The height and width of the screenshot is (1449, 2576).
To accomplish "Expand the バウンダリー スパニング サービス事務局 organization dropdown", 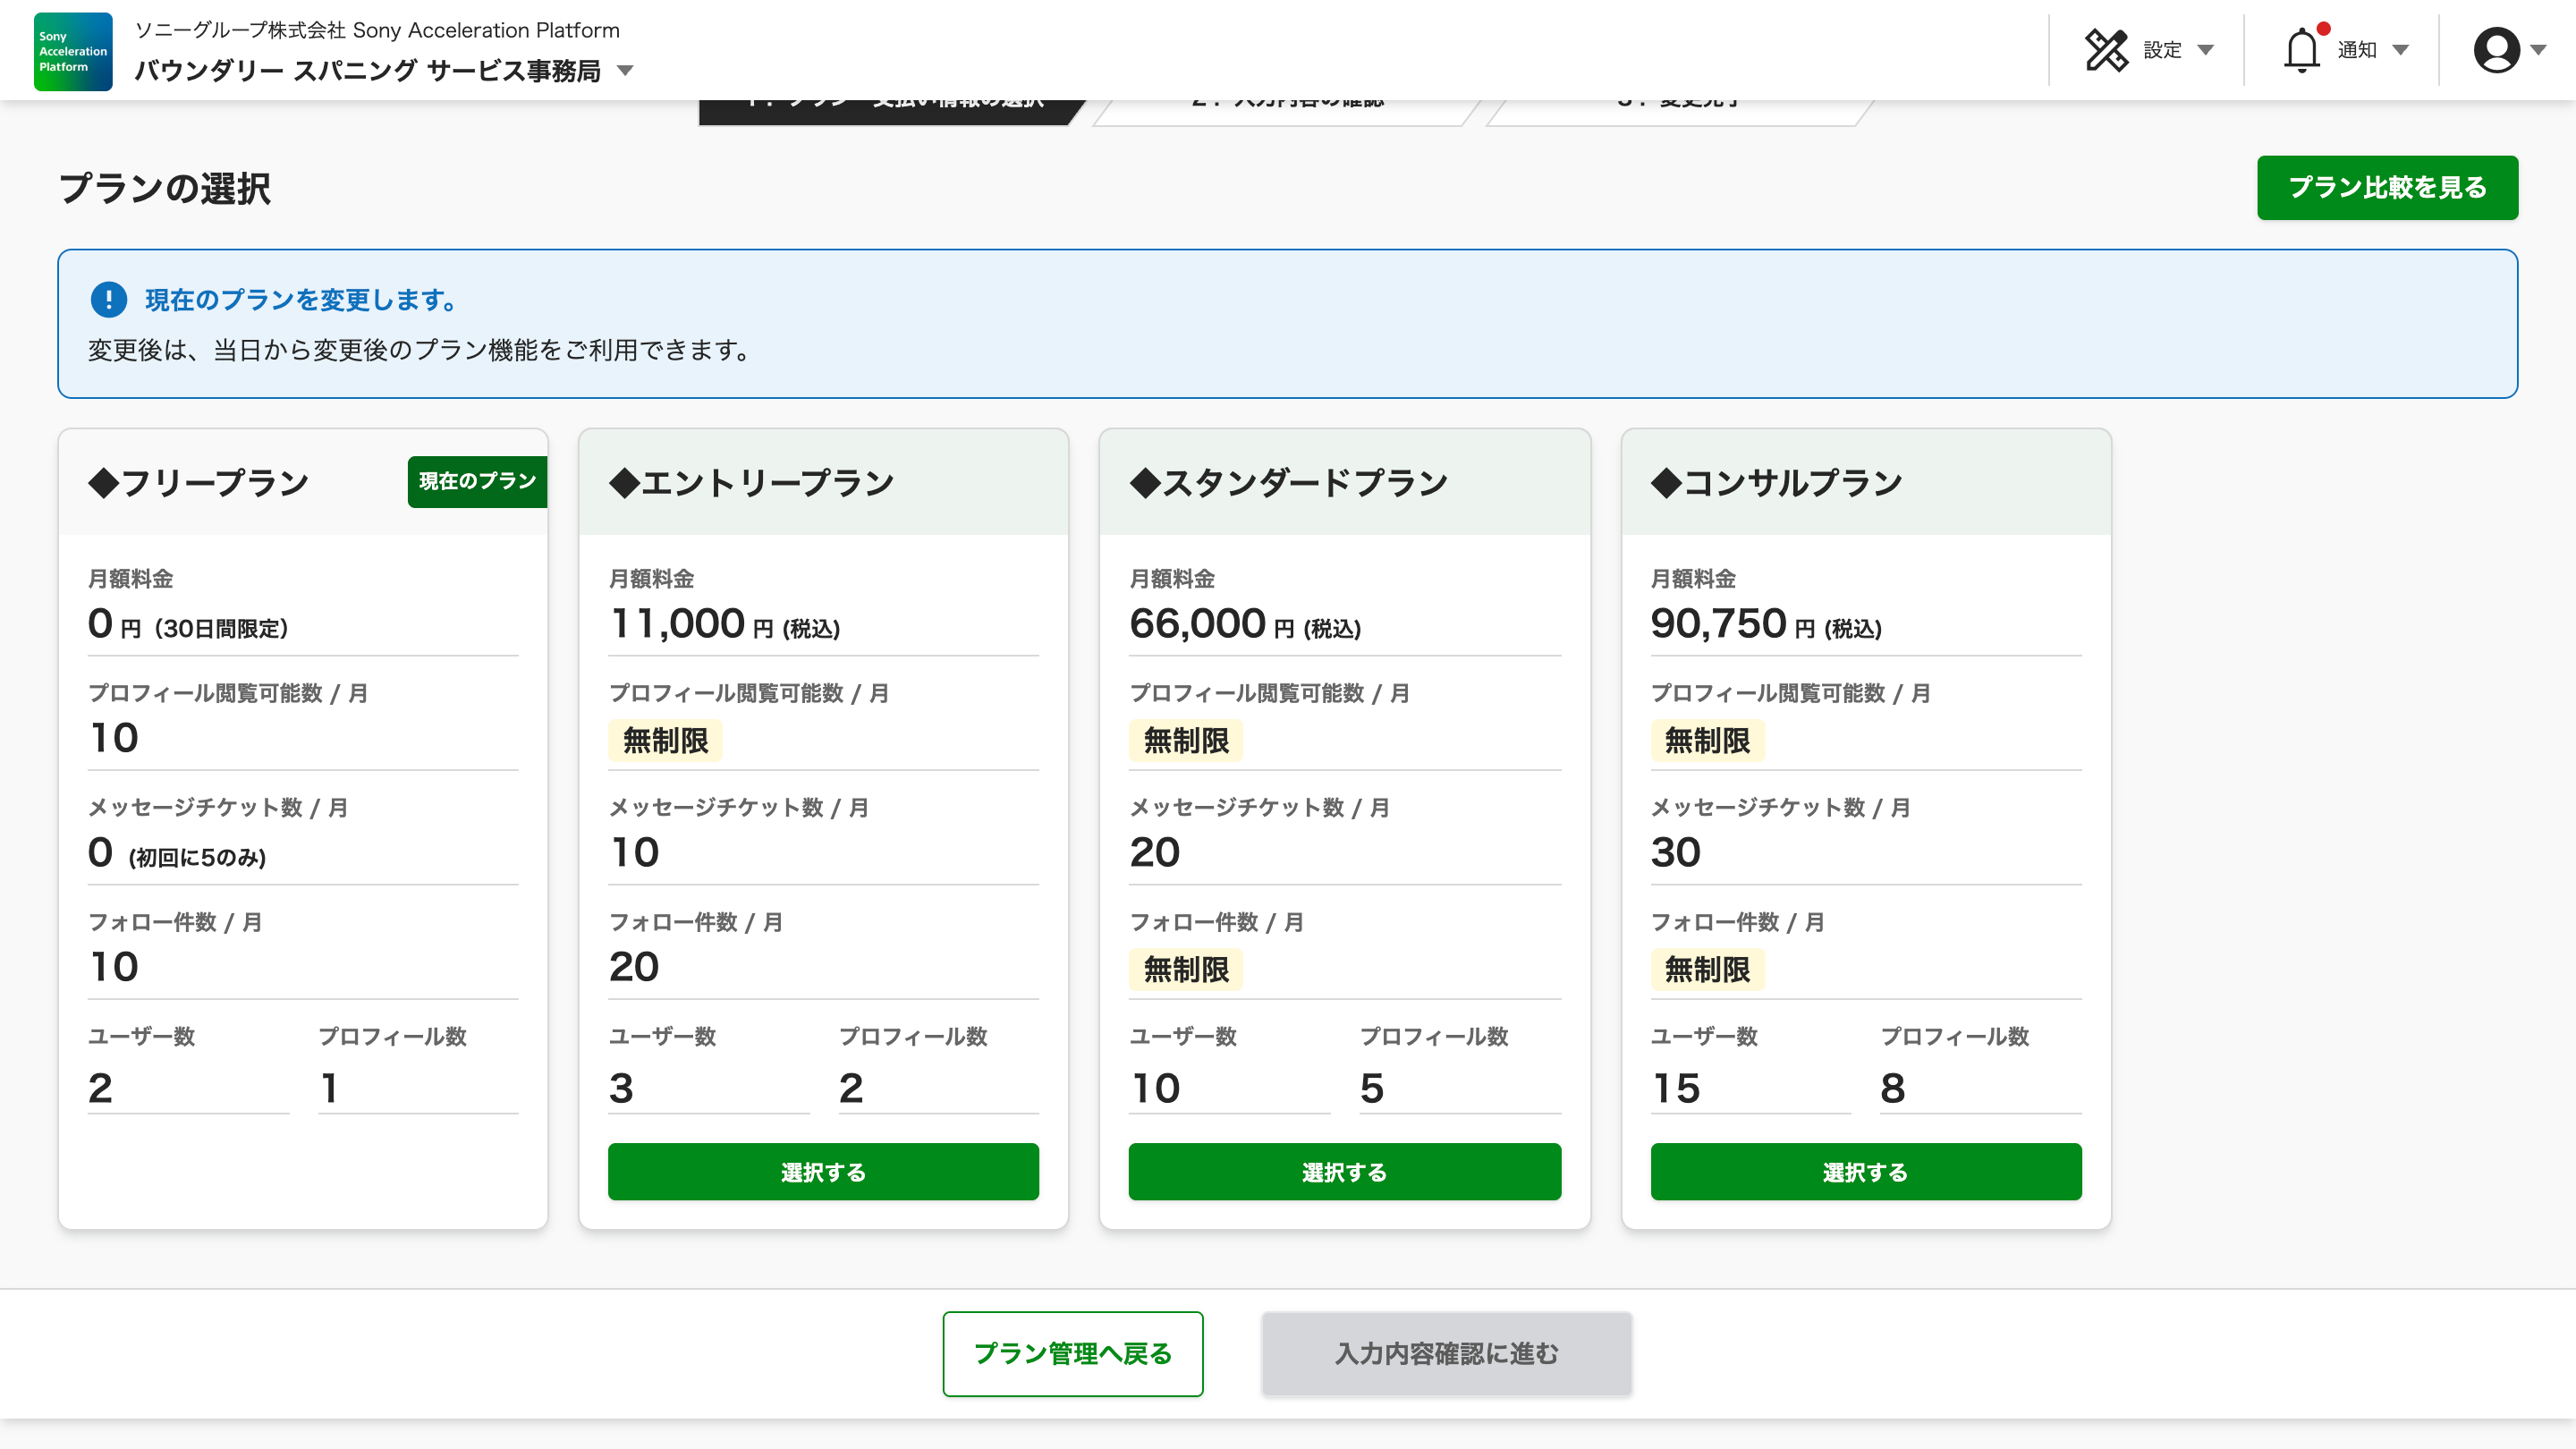I will 625,71.
